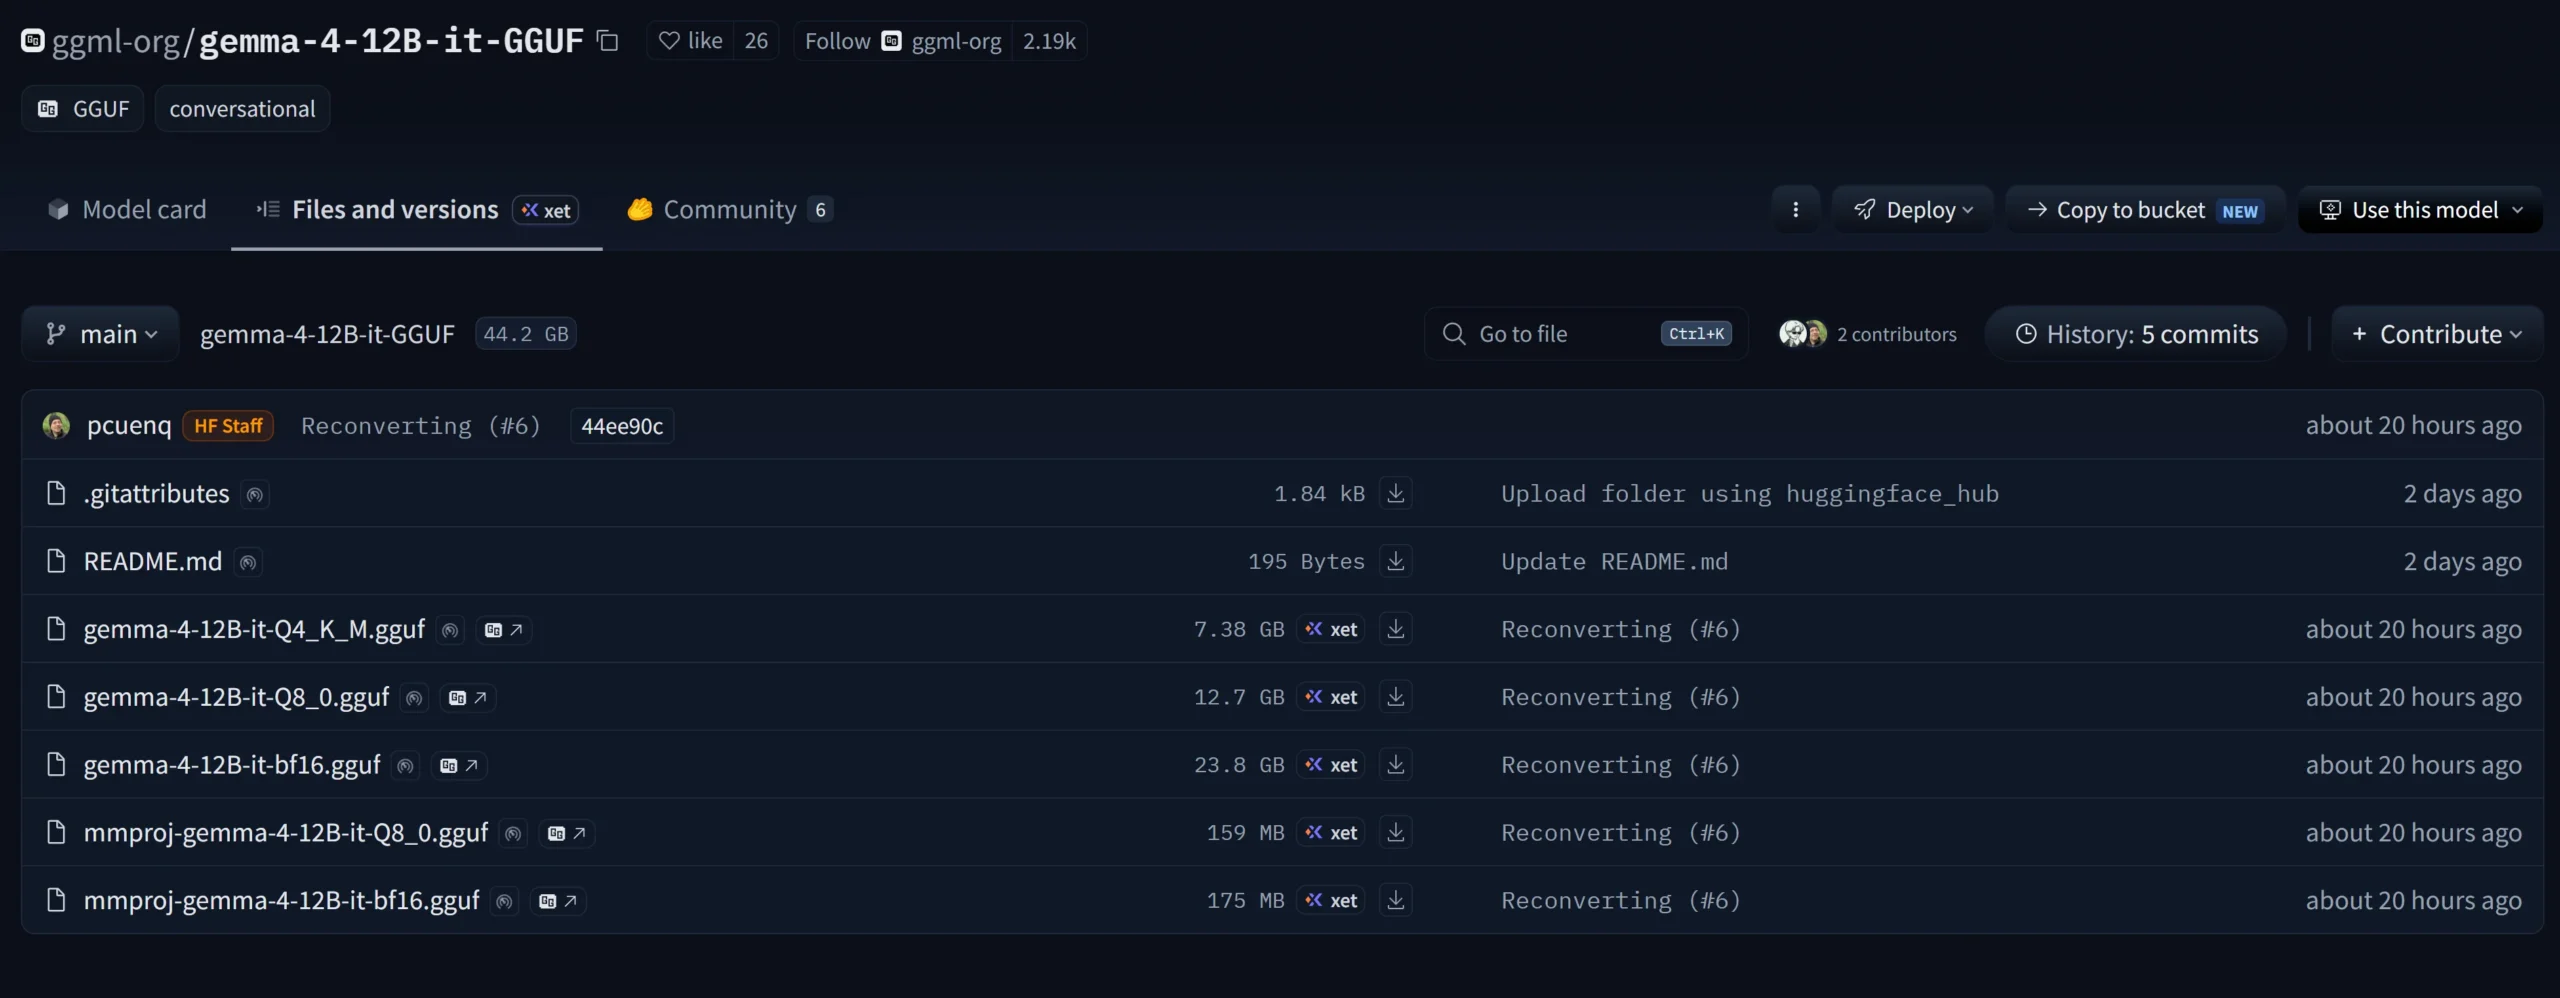This screenshot has width=2560, height=998.
Task: Click the xet badge on the 23.8 GB row
Action: (x=1332, y=765)
